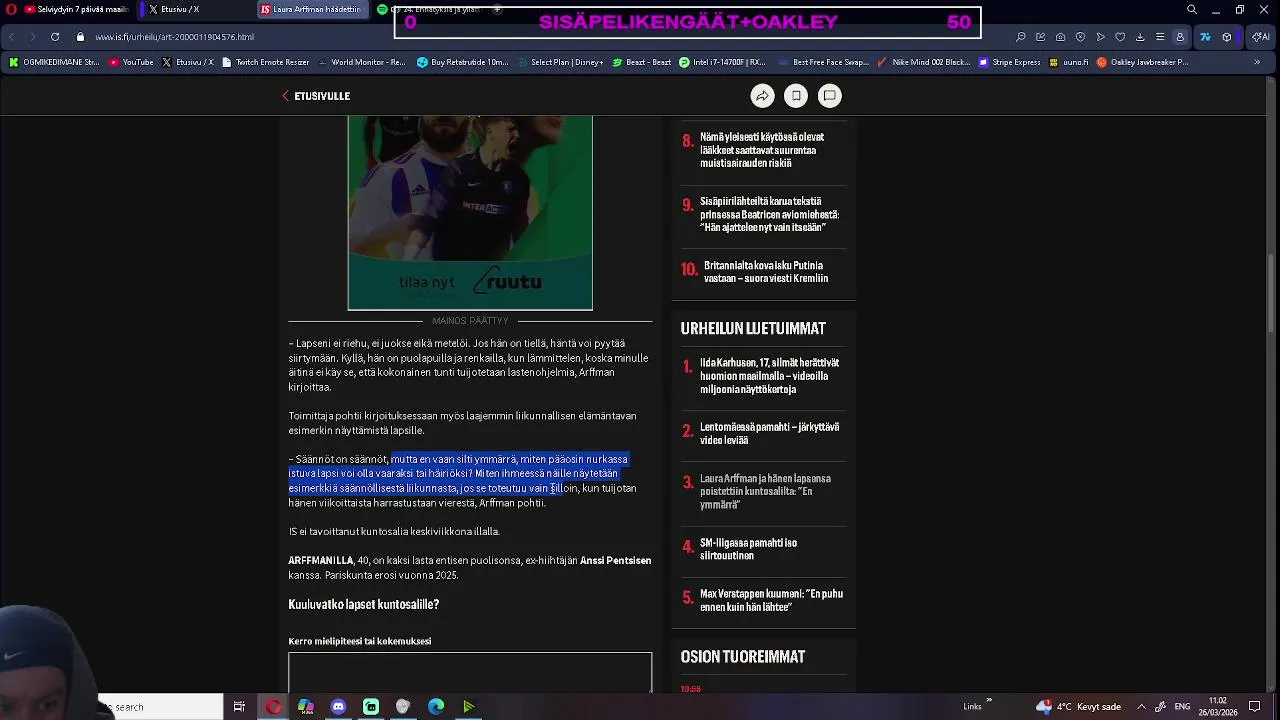1280x720 pixels.
Task: Click the 7TV extension icon
Action: click(x=1205, y=37)
